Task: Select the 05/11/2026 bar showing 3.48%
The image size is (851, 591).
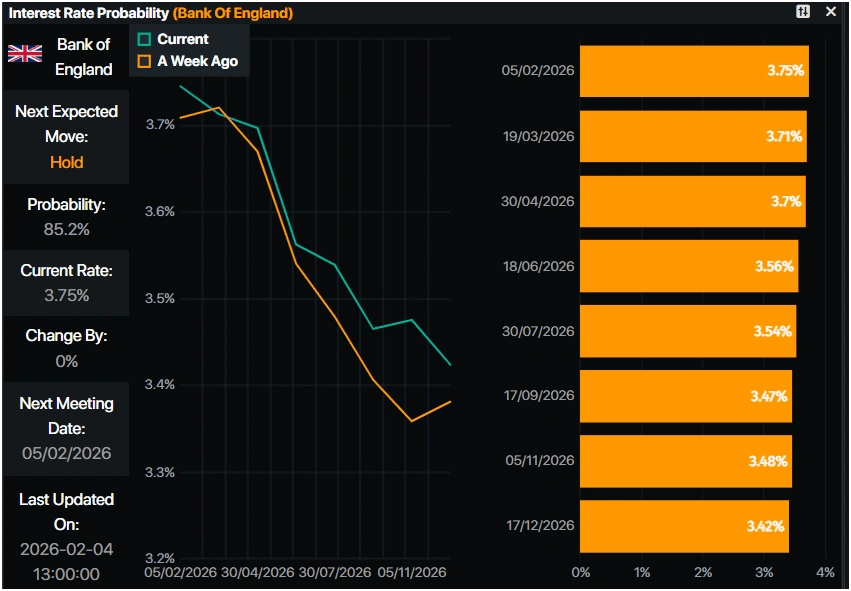Action: point(686,461)
